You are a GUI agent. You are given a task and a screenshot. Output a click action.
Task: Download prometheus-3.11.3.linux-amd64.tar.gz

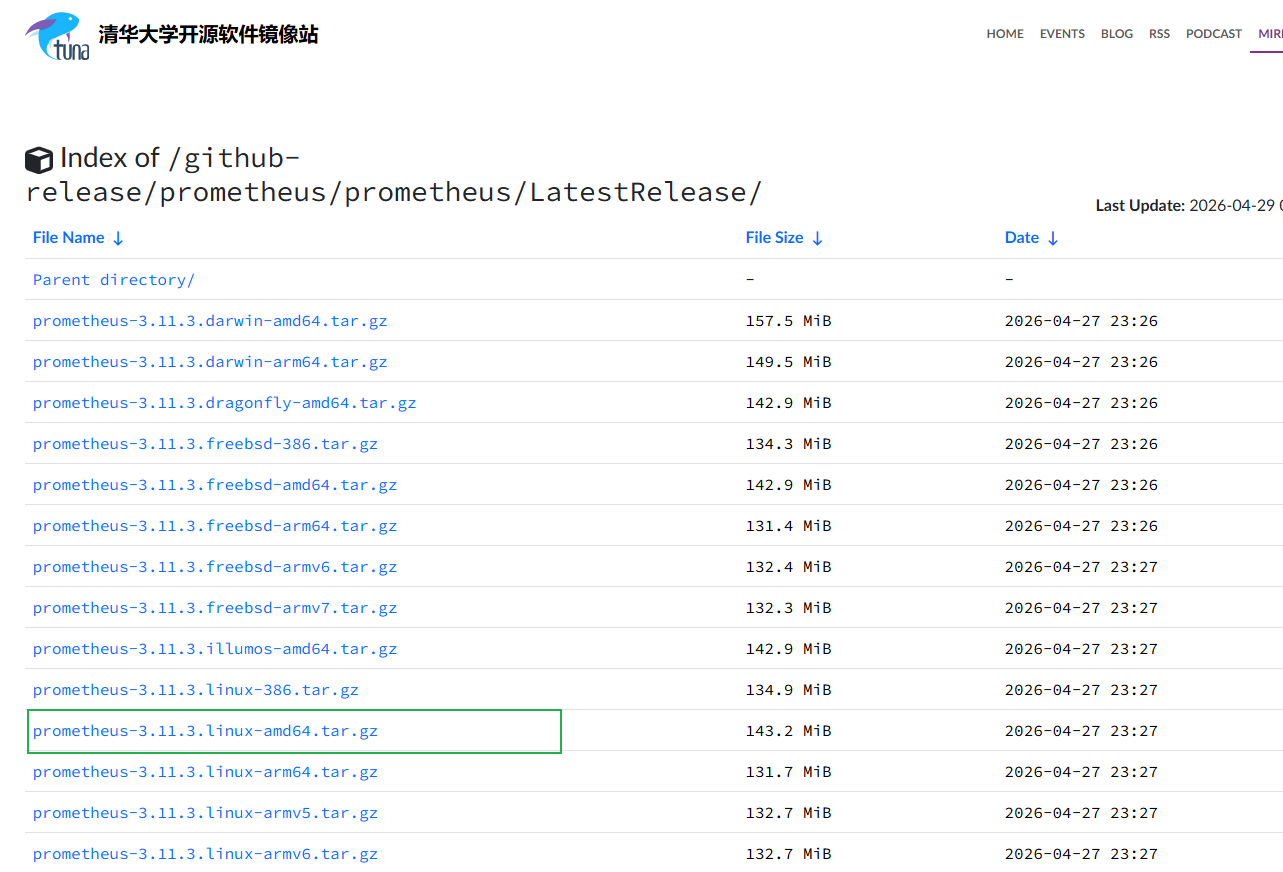[205, 731]
